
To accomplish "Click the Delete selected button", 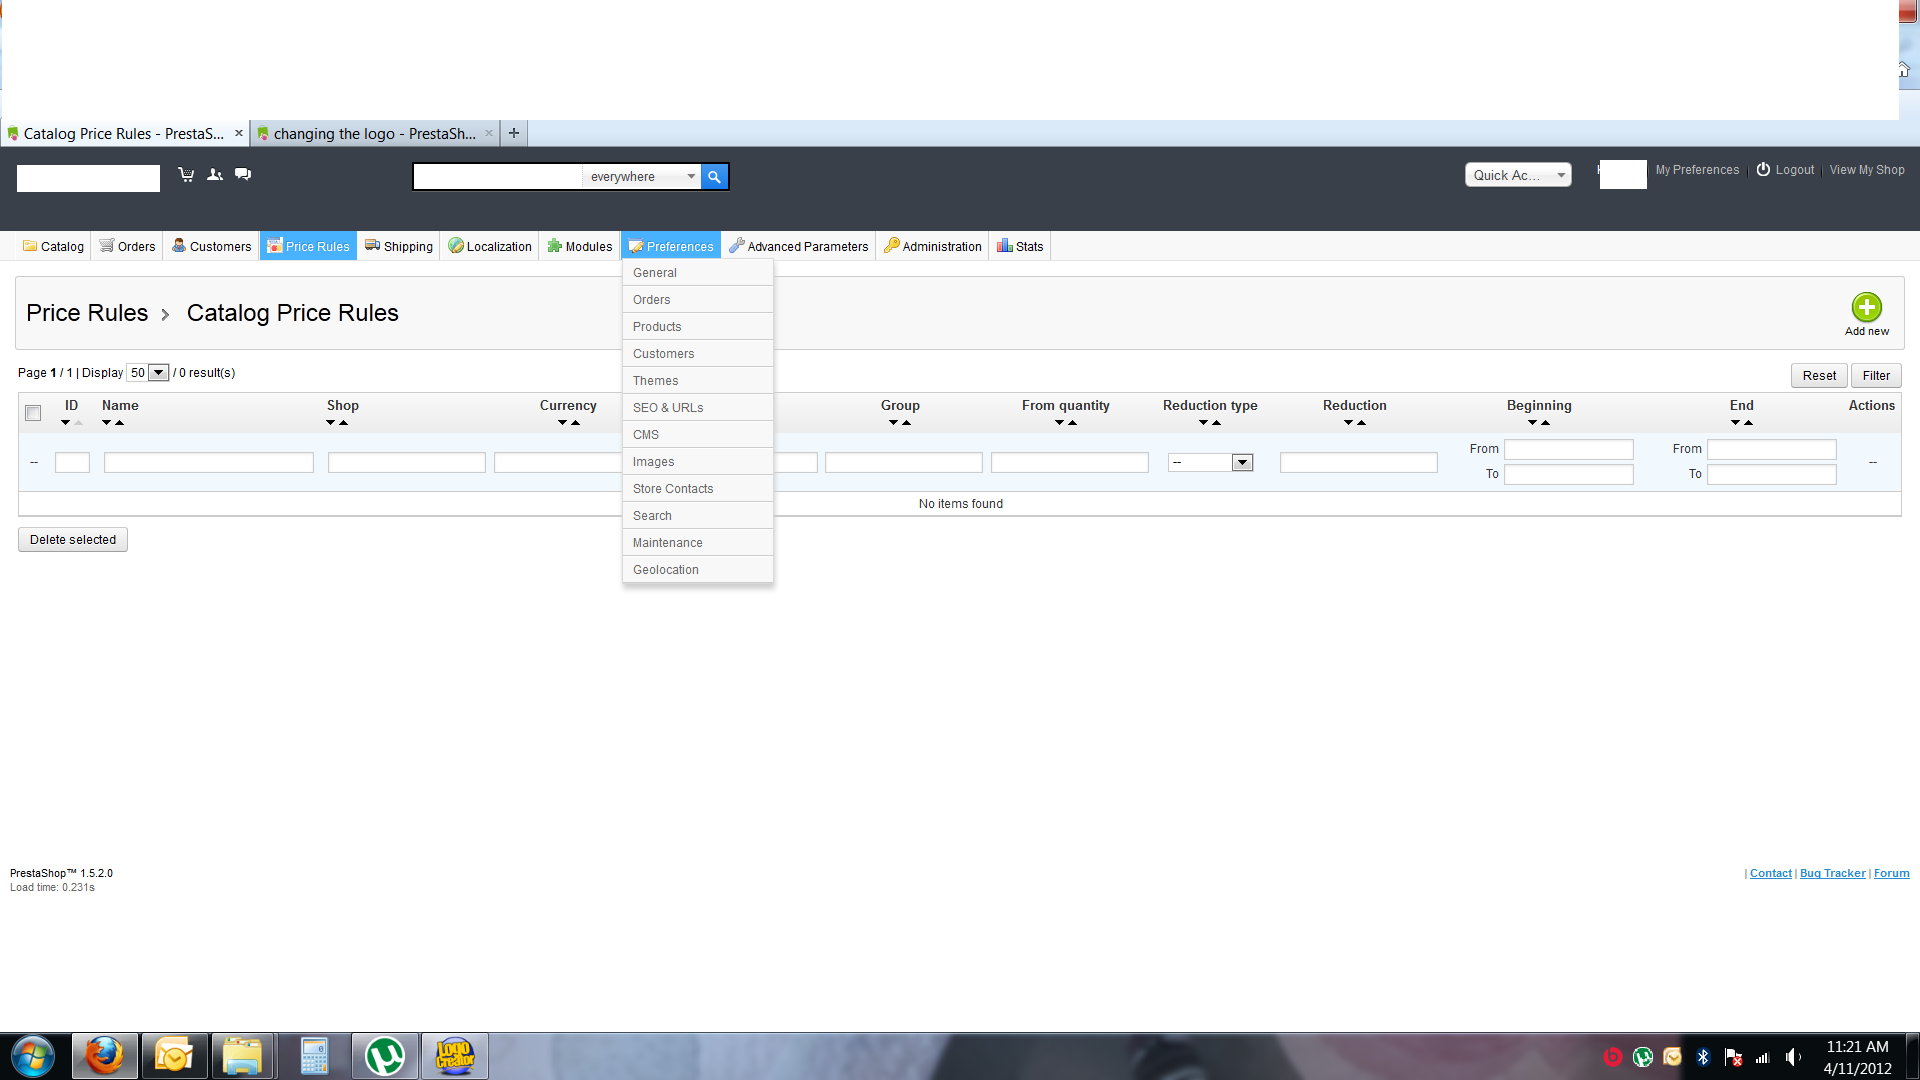I will click(x=73, y=540).
